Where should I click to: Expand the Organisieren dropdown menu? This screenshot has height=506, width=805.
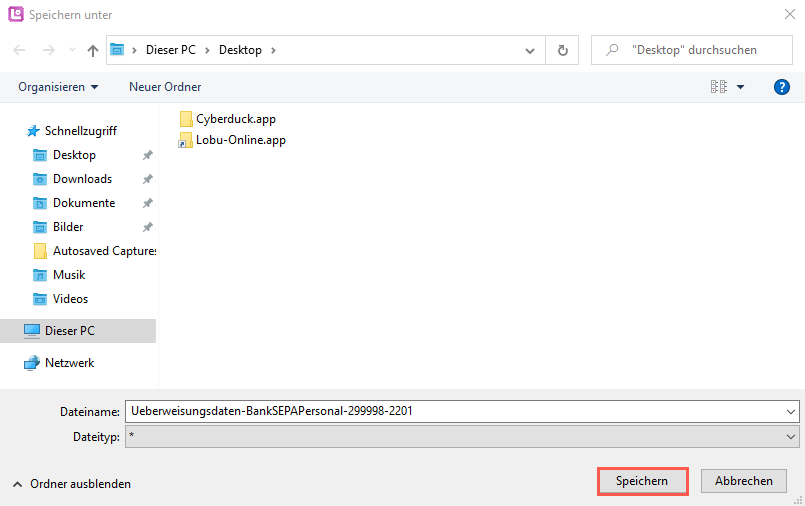click(x=58, y=87)
